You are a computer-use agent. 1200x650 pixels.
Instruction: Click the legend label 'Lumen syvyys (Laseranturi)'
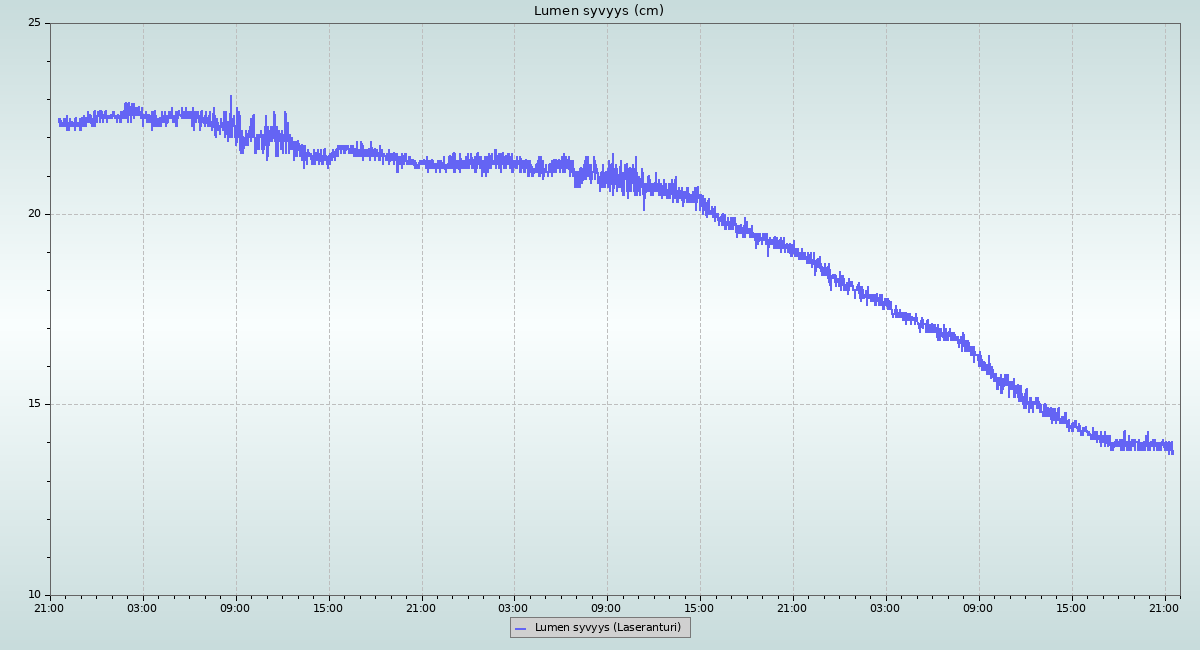[607, 628]
